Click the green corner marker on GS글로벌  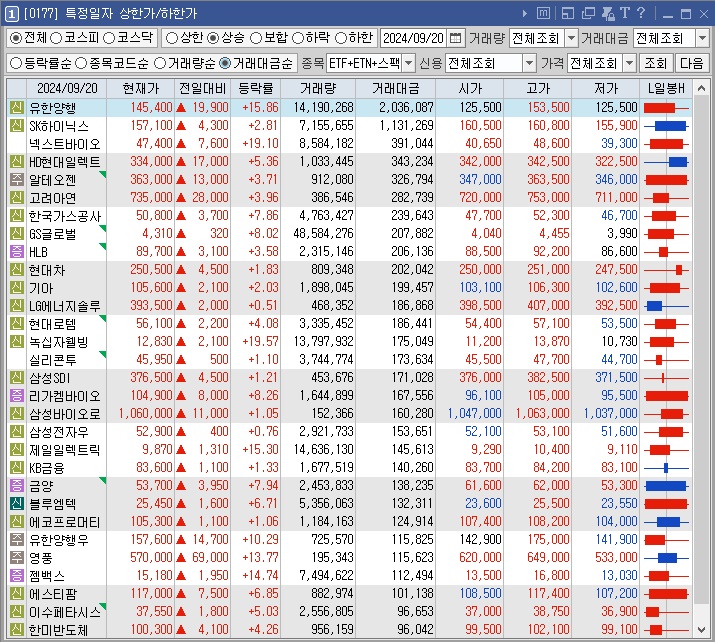[x=103, y=228]
